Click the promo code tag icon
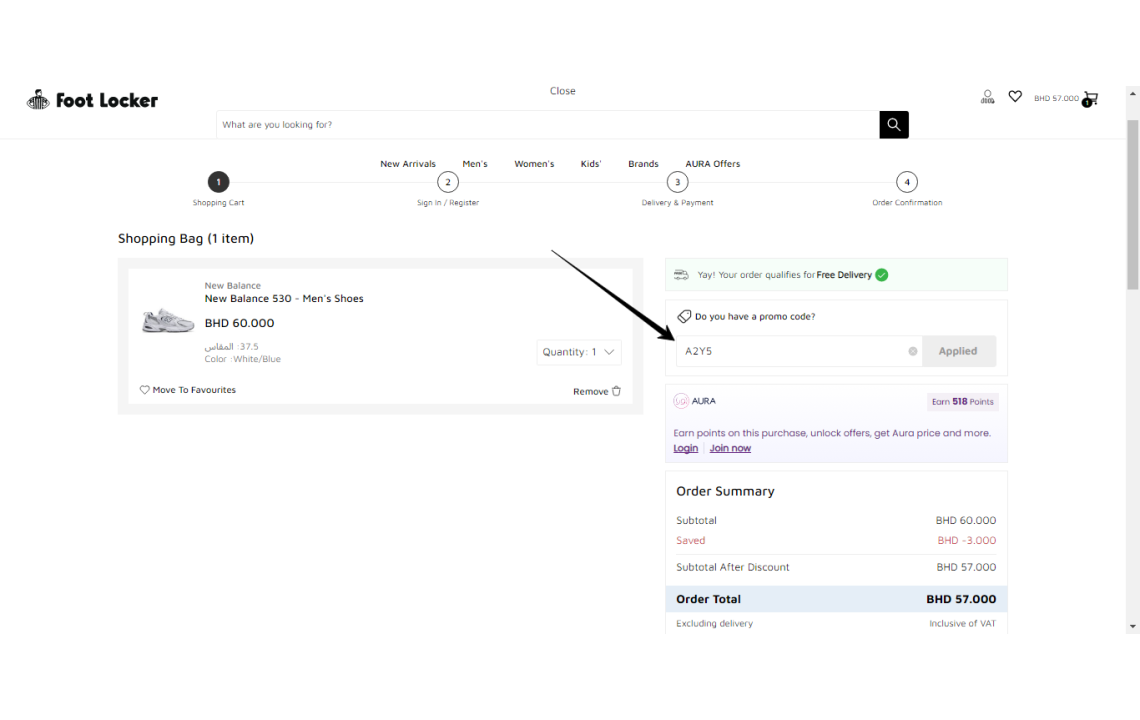This screenshot has width=1140, height=720. pyautogui.click(x=684, y=316)
